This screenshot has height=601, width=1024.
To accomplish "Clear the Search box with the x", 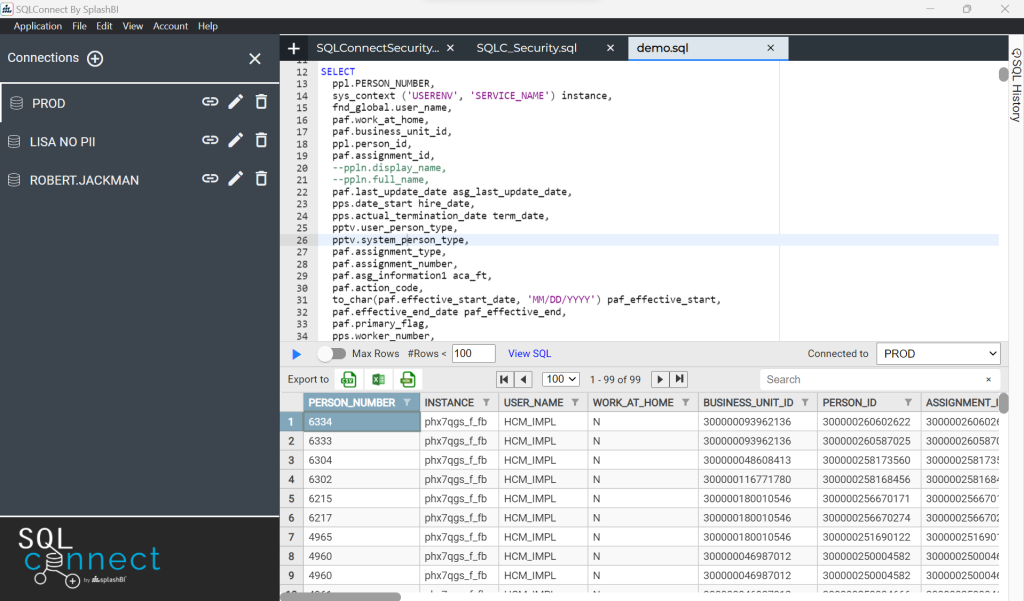I will (x=988, y=380).
